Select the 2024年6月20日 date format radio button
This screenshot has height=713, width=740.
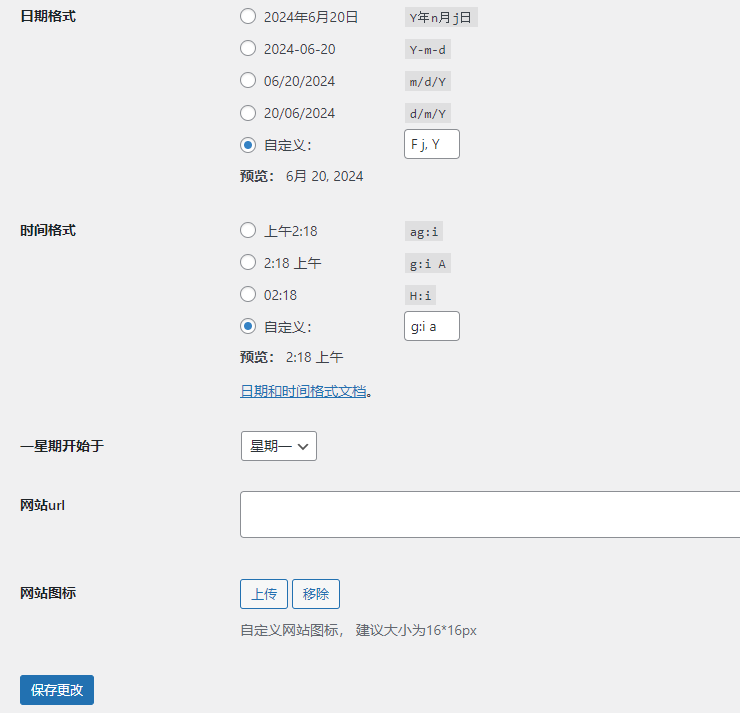coord(248,16)
